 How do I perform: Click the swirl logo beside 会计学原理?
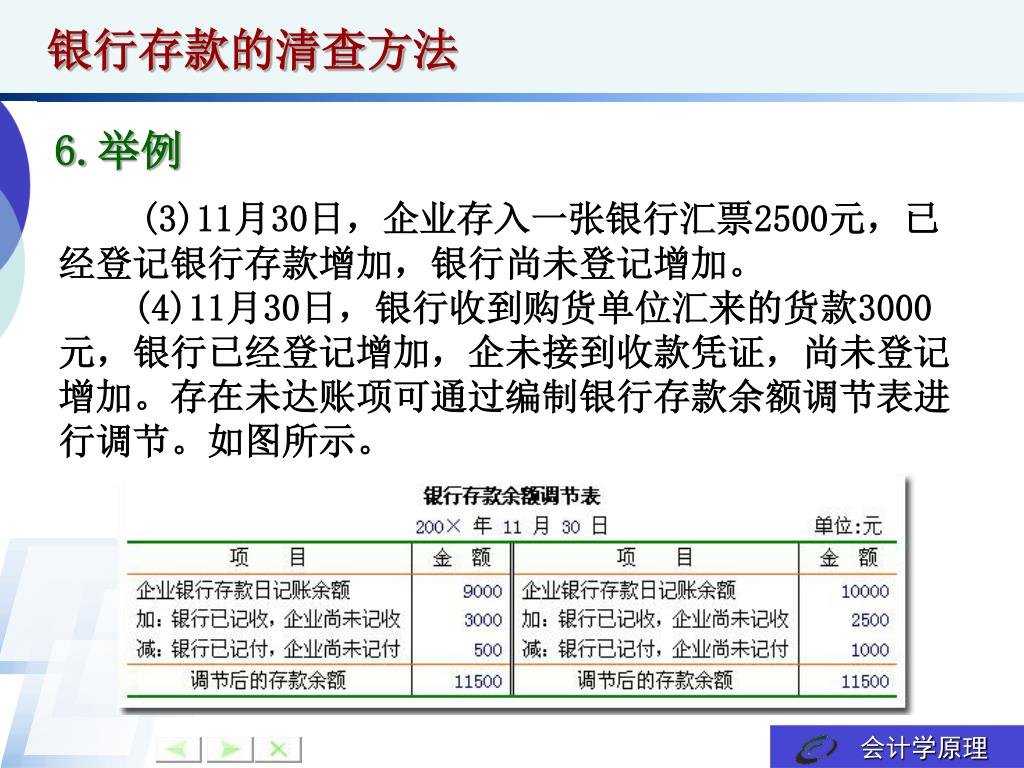click(816, 748)
